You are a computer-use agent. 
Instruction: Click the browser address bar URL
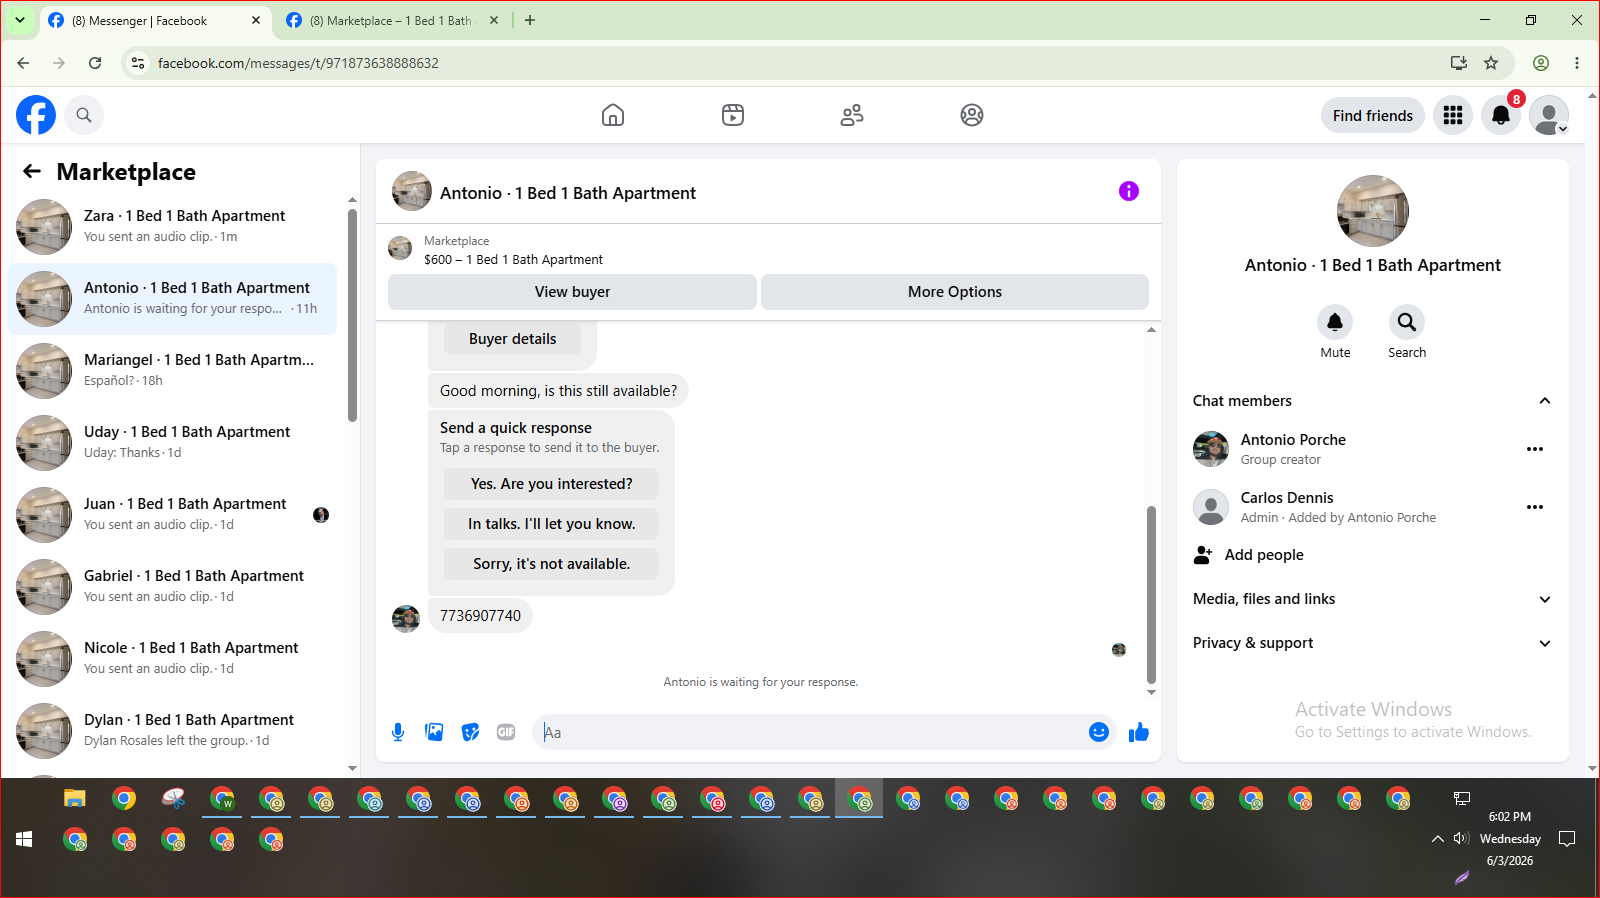(x=298, y=63)
